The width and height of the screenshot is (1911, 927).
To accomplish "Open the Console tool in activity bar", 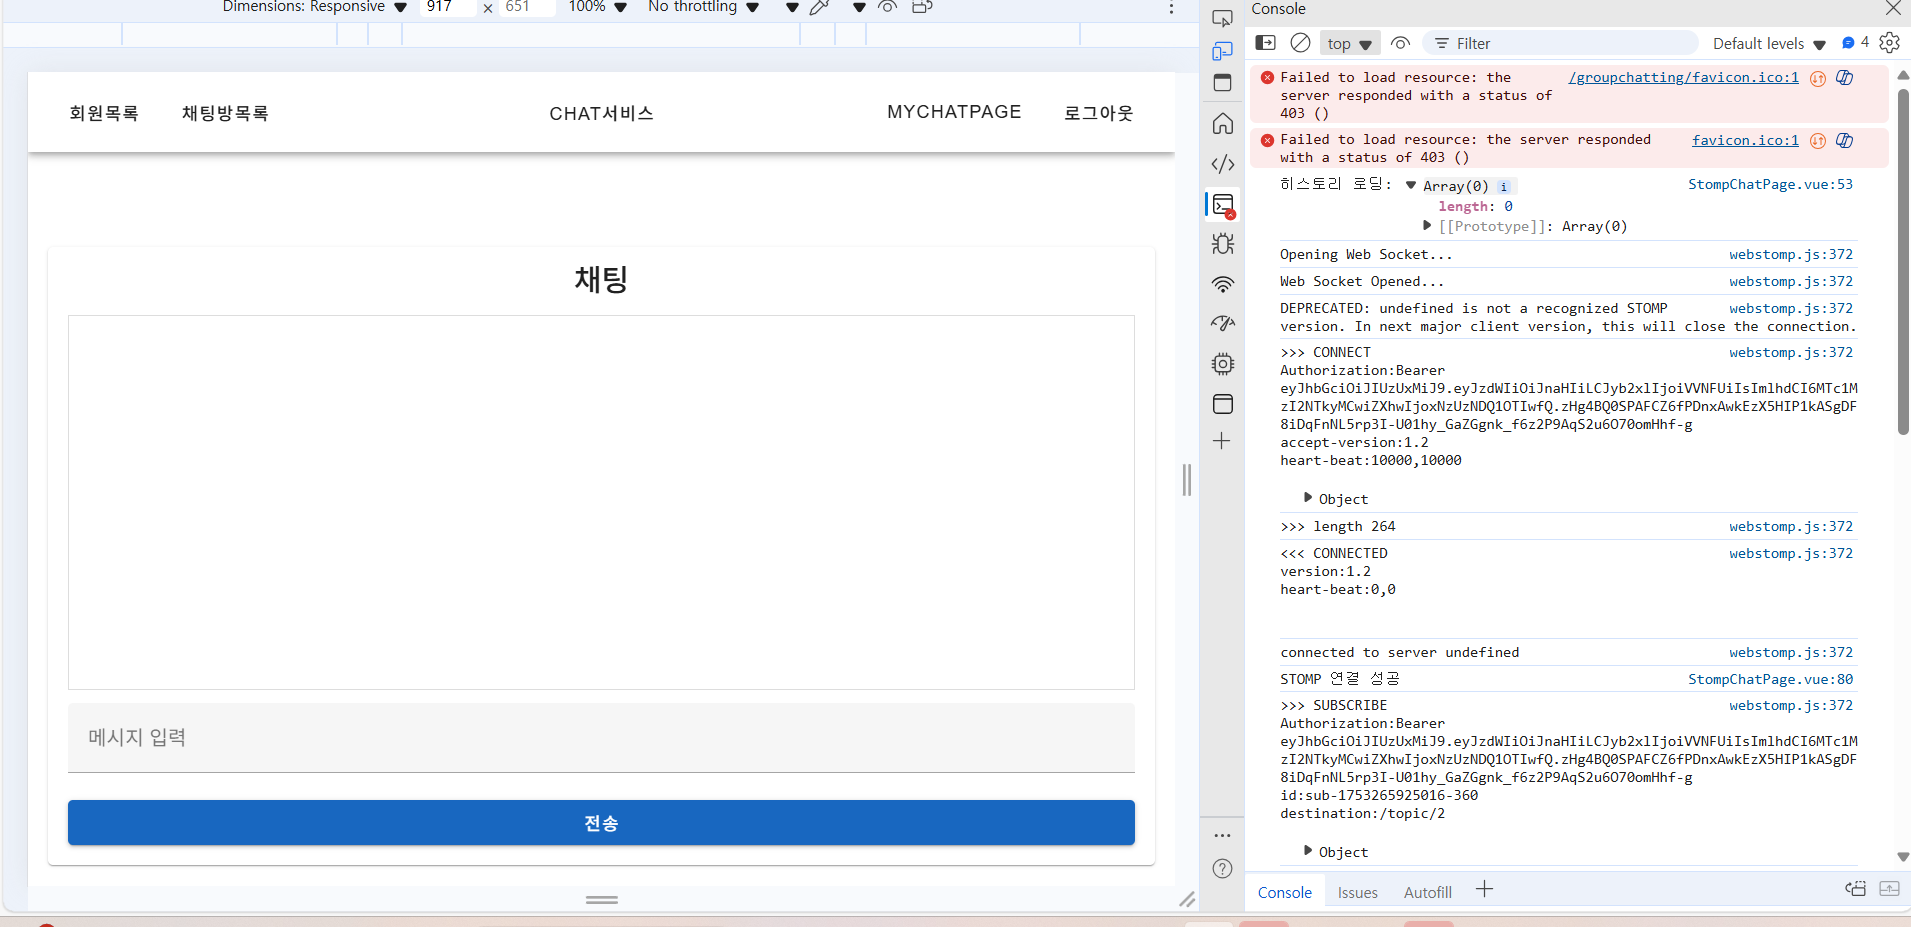I will pos(1222,205).
